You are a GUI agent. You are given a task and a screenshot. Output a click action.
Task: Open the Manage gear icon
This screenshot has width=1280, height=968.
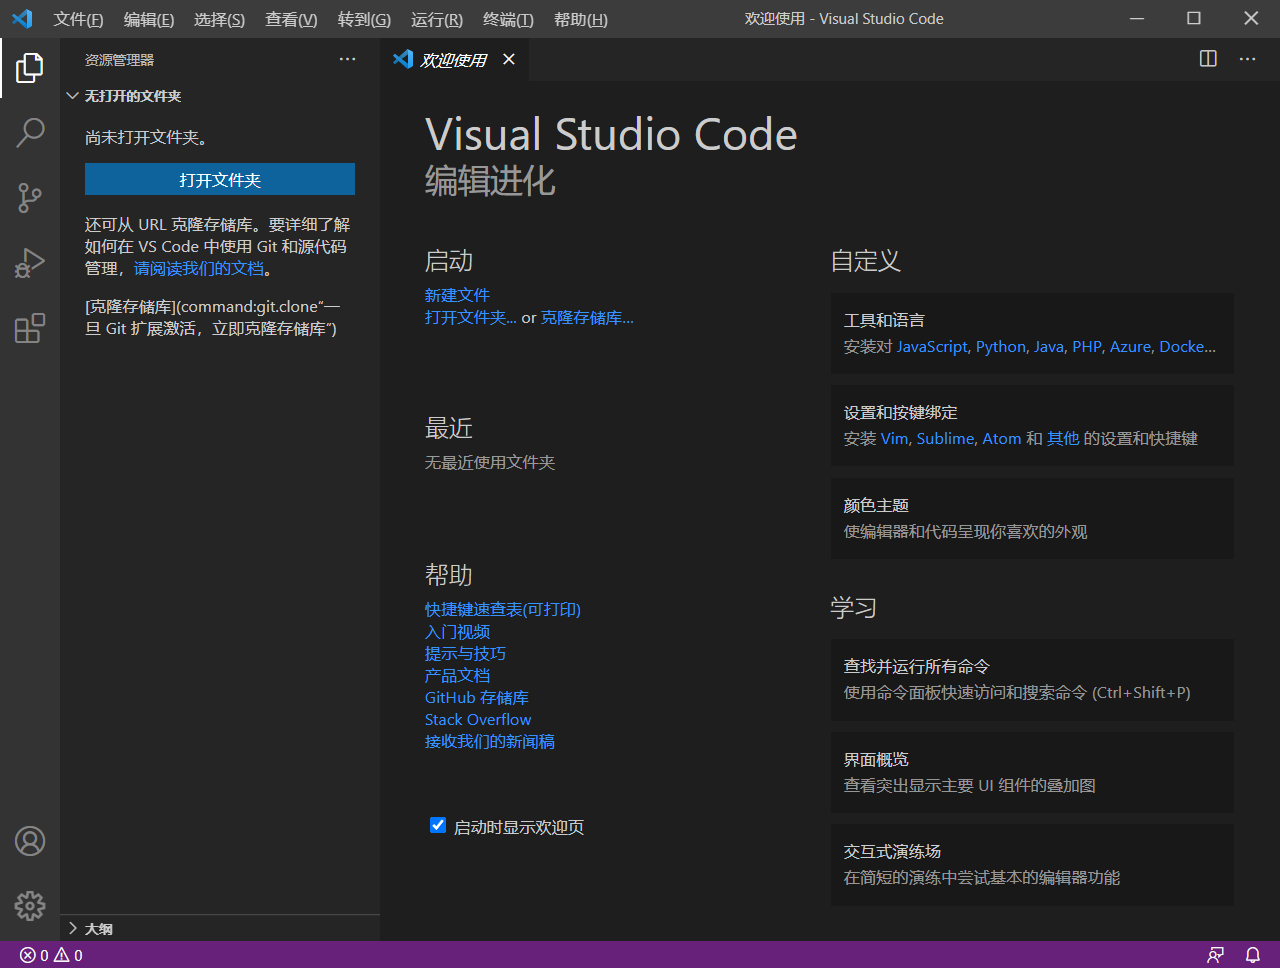(x=30, y=906)
